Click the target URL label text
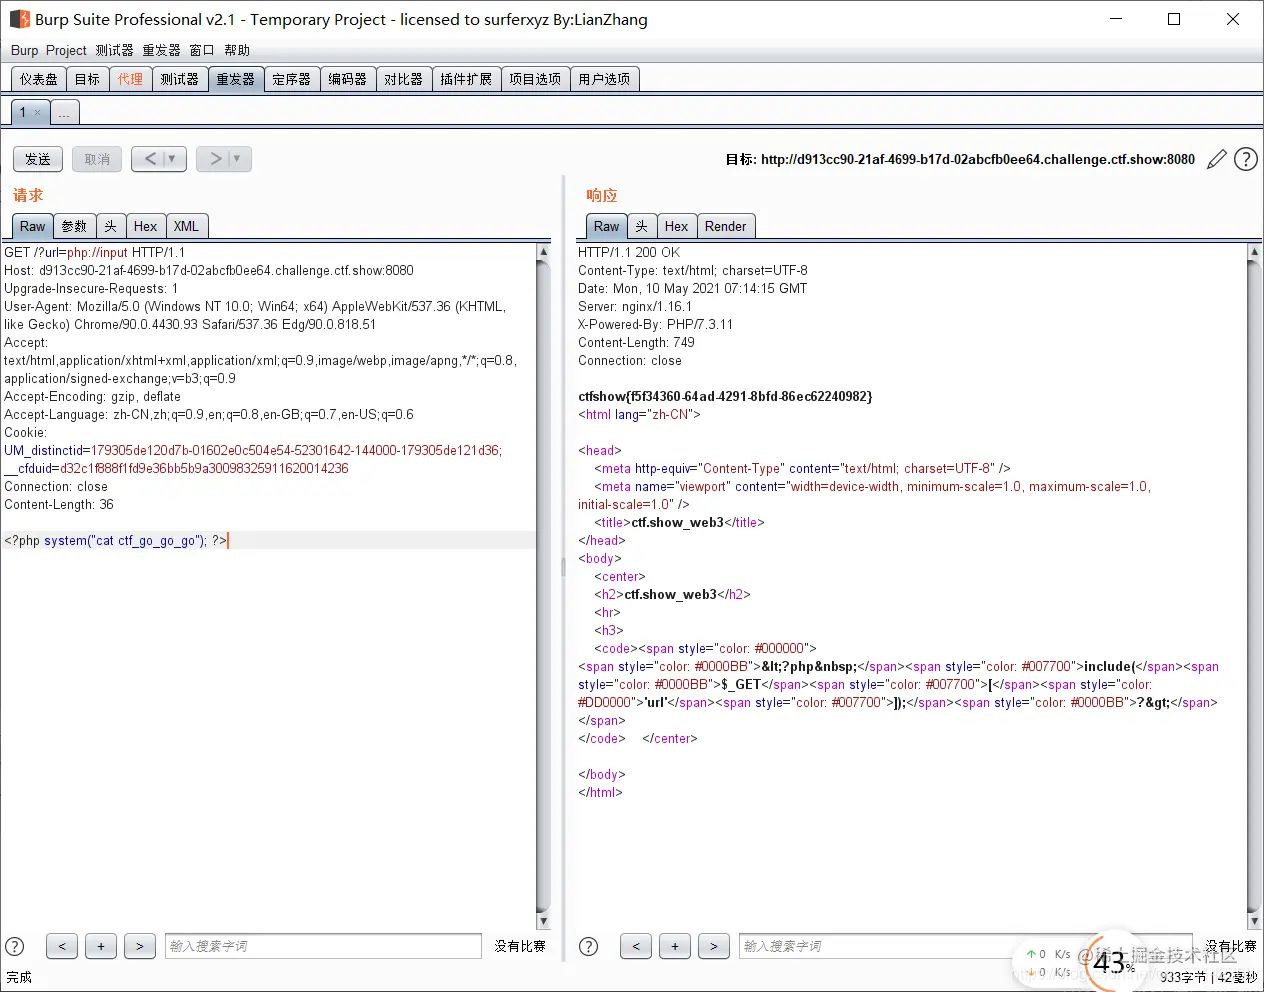This screenshot has width=1264, height=992. pos(960,159)
